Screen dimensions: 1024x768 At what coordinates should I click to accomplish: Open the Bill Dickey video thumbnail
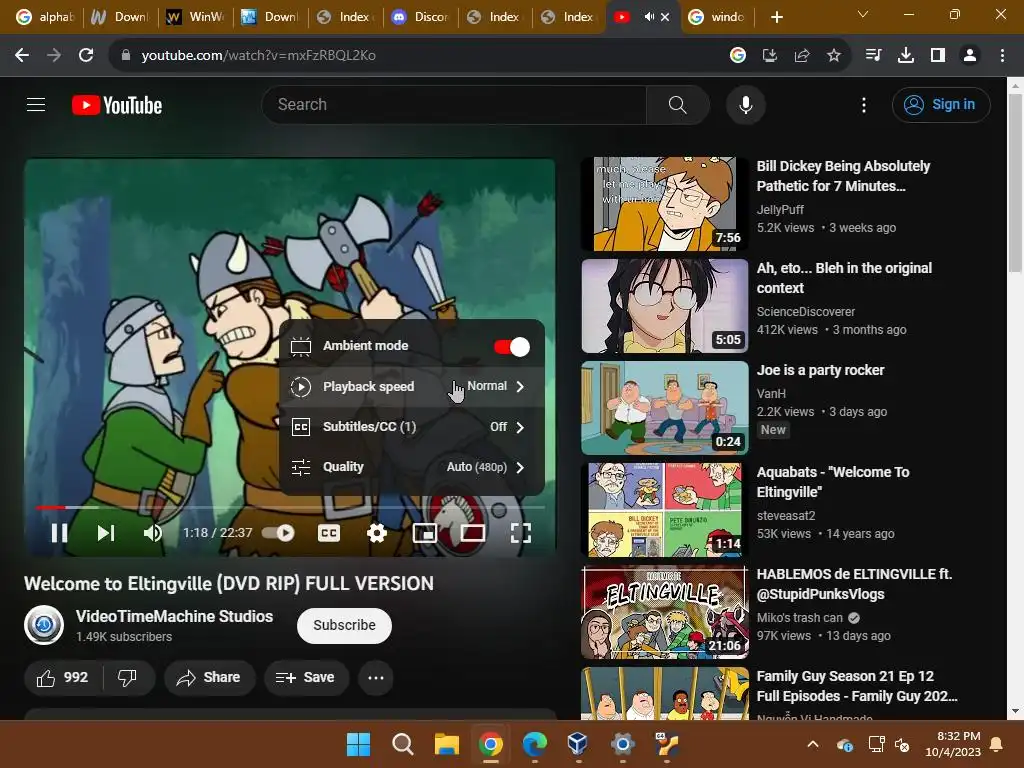665,204
